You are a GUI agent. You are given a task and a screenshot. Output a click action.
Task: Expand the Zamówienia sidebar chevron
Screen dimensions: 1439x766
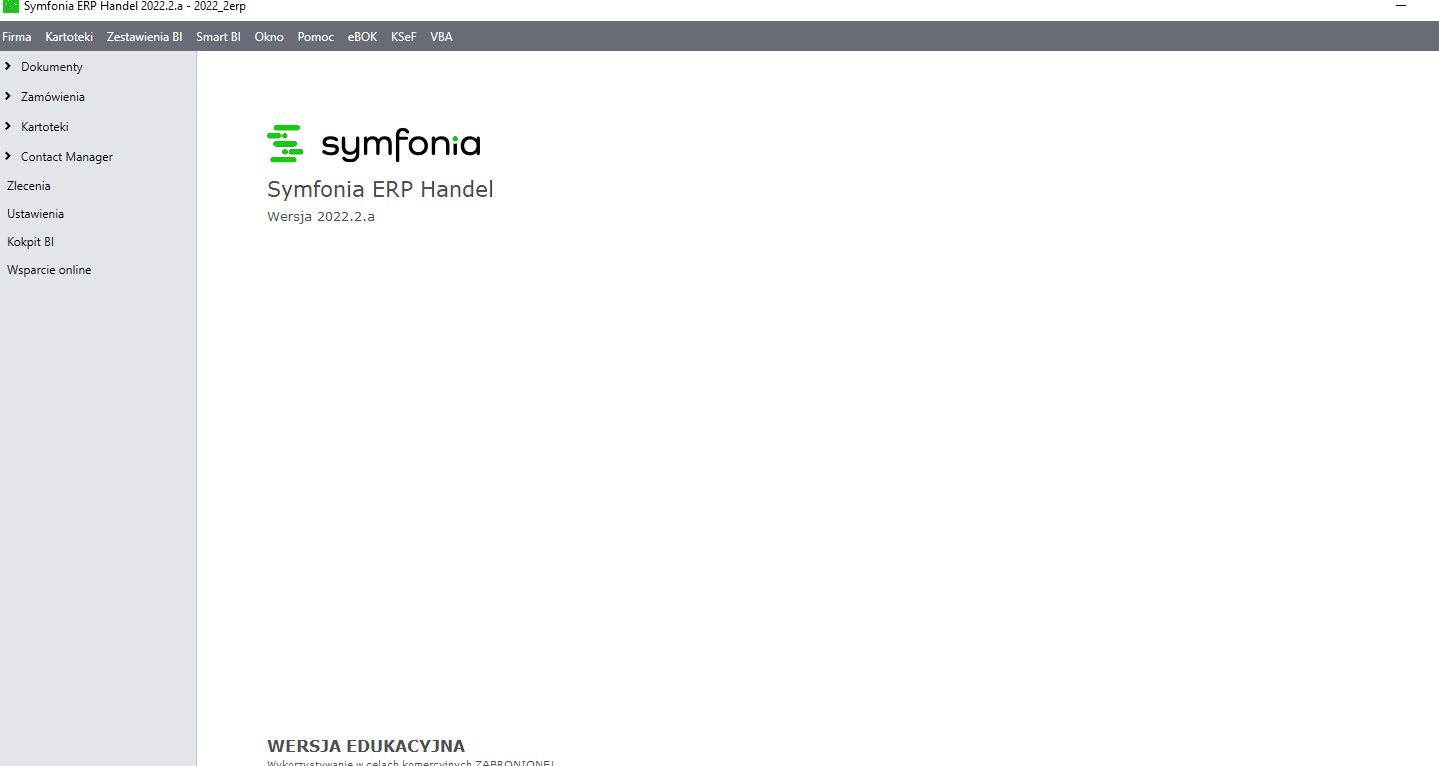pyautogui.click(x=8, y=97)
